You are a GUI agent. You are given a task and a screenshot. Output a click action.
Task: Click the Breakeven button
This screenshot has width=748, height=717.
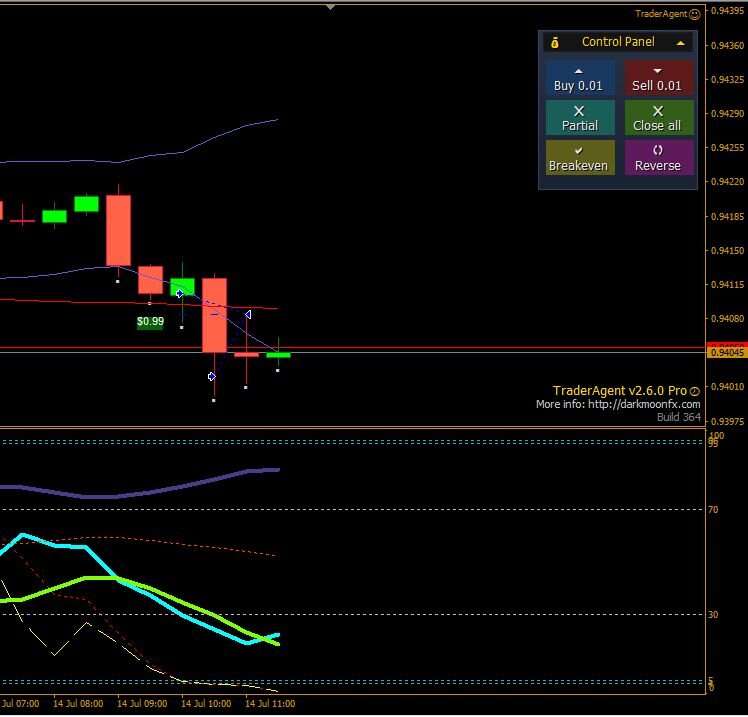click(x=580, y=158)
